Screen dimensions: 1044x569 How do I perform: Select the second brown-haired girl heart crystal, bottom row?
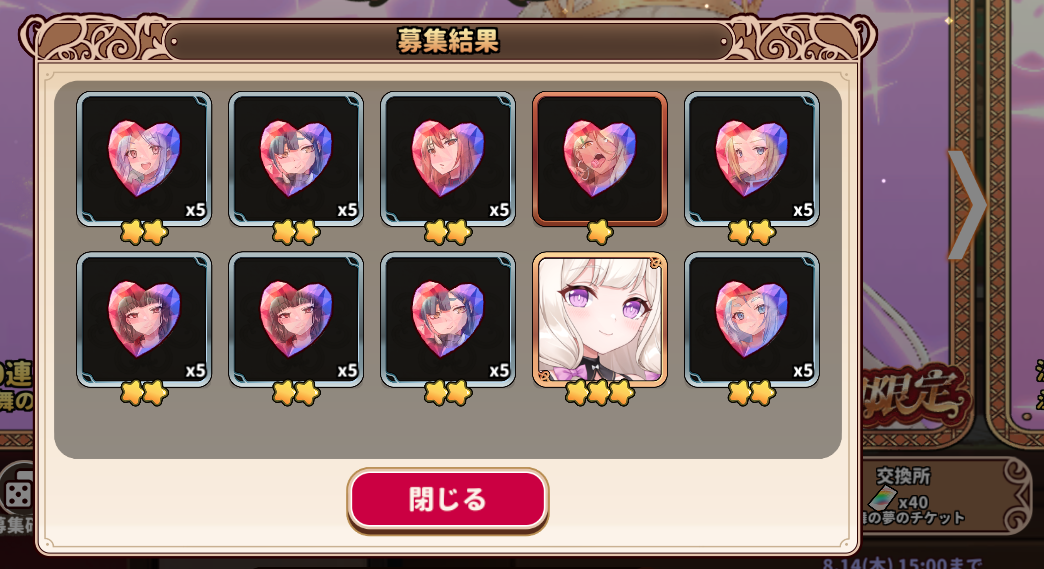(x=296, y=319)
